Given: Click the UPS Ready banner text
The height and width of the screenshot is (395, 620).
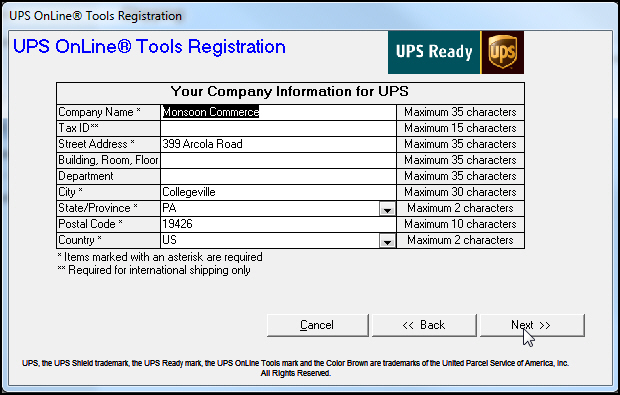Looking at the screenshot, I should pos(434,52).
